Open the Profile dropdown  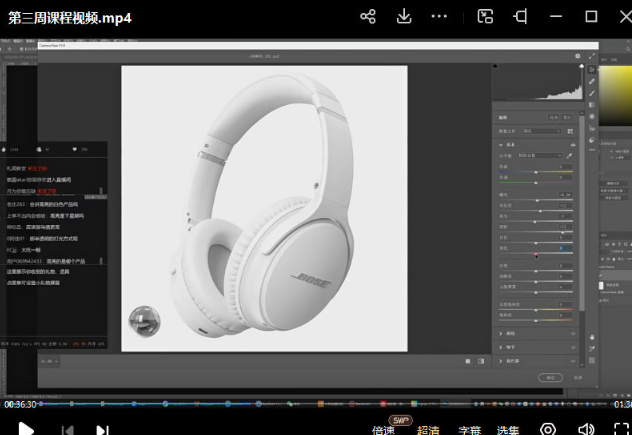(x=542, y=131)
